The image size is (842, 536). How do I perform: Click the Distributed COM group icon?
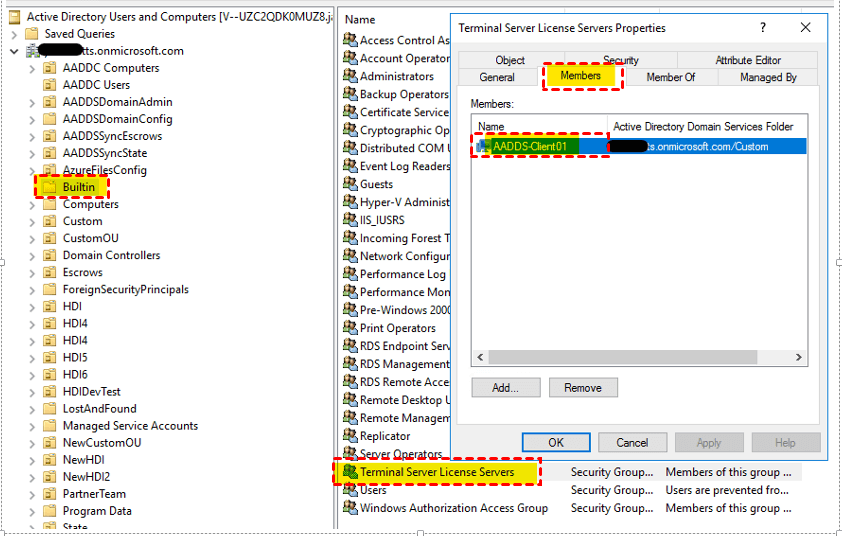pyautogui.click(x=350, y=147)
